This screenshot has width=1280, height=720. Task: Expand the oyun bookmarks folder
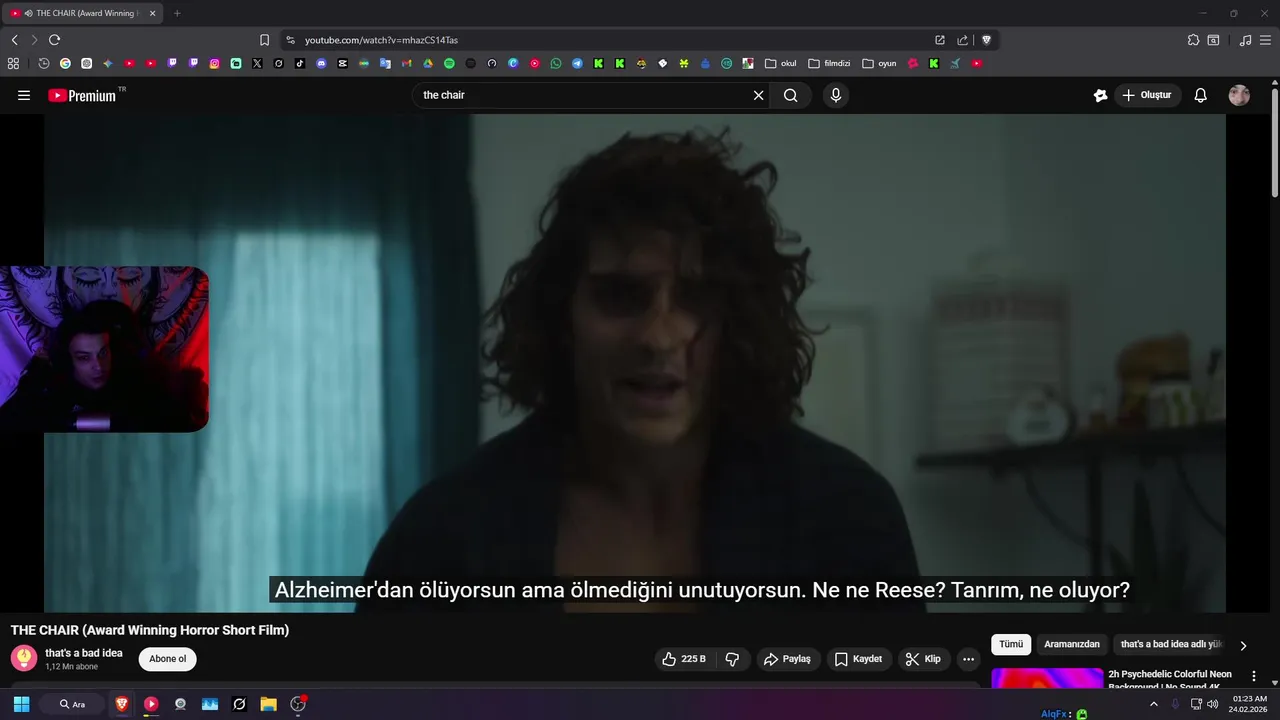879,63
